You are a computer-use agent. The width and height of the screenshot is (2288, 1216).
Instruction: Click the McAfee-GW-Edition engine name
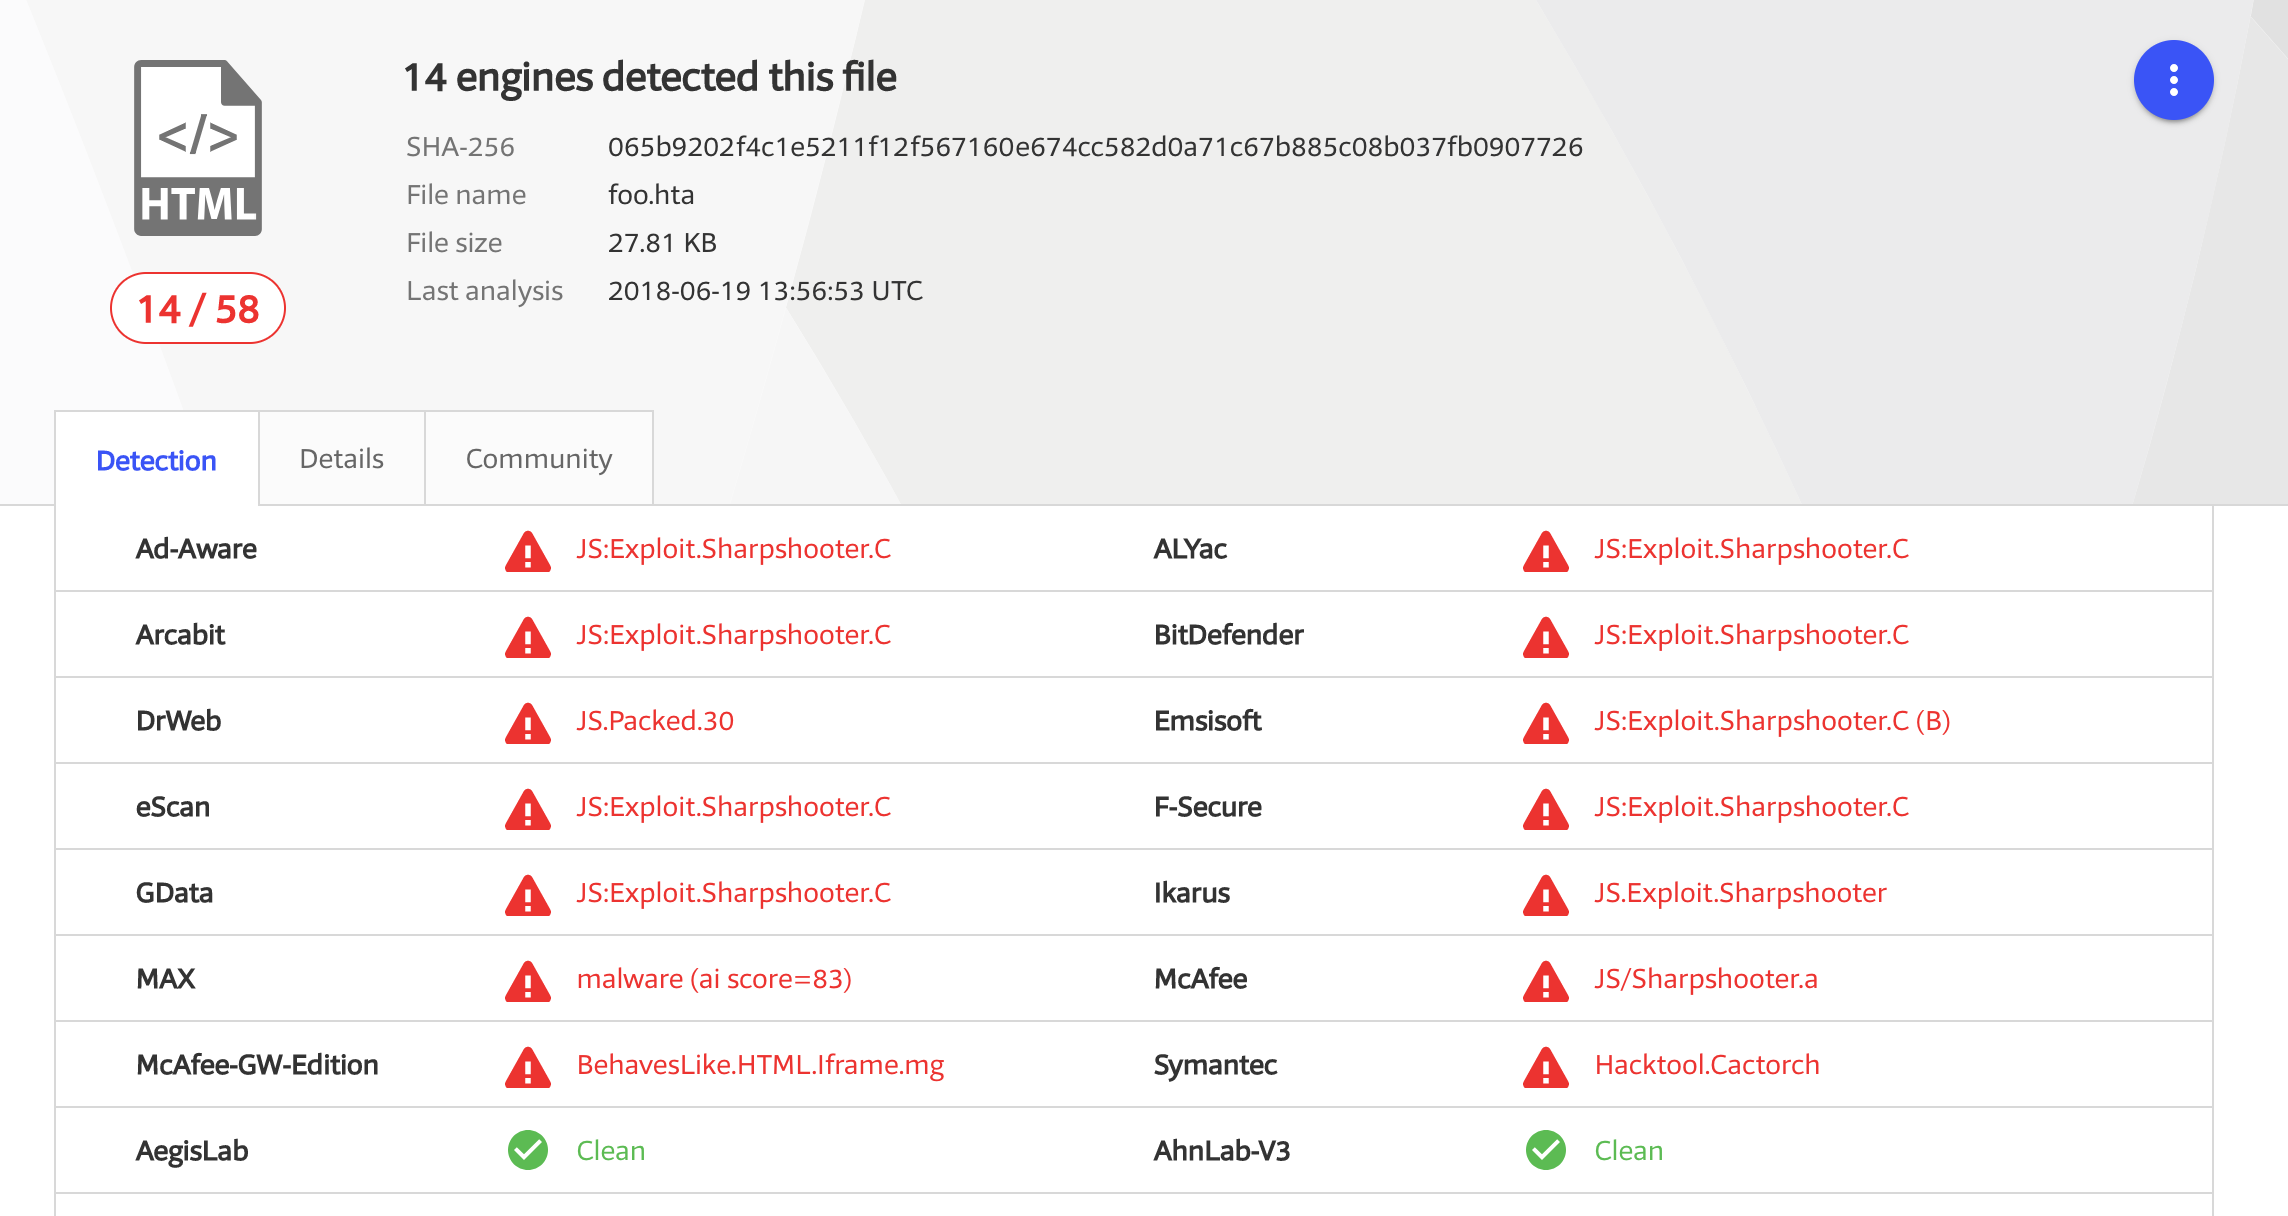(257, 1065)
